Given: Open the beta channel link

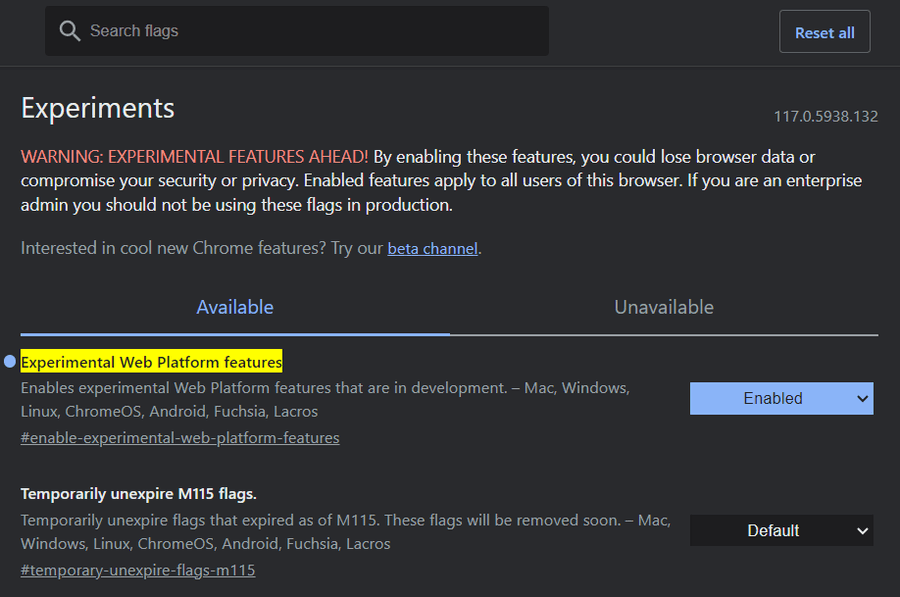Looking at the screenshot, I should tap(432, 249).
